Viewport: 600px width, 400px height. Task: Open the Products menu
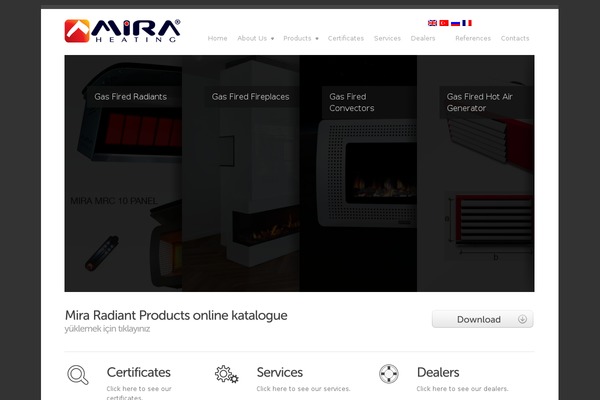click(x=297, y=38)
